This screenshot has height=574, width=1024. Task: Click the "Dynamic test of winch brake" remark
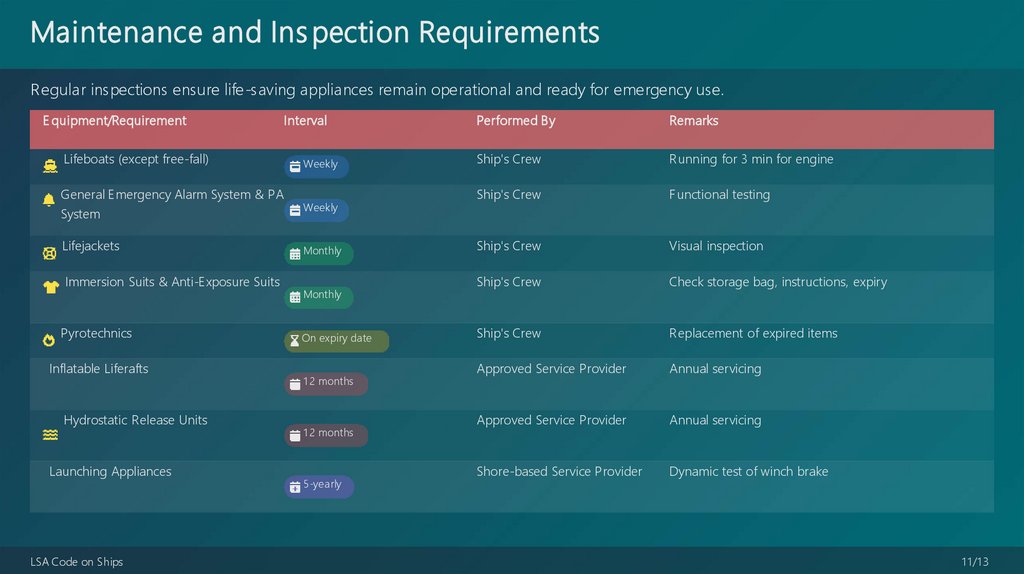[x=748, y=472]
